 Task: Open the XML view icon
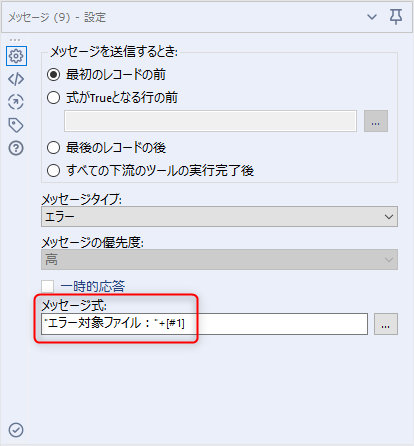point(16,79)
